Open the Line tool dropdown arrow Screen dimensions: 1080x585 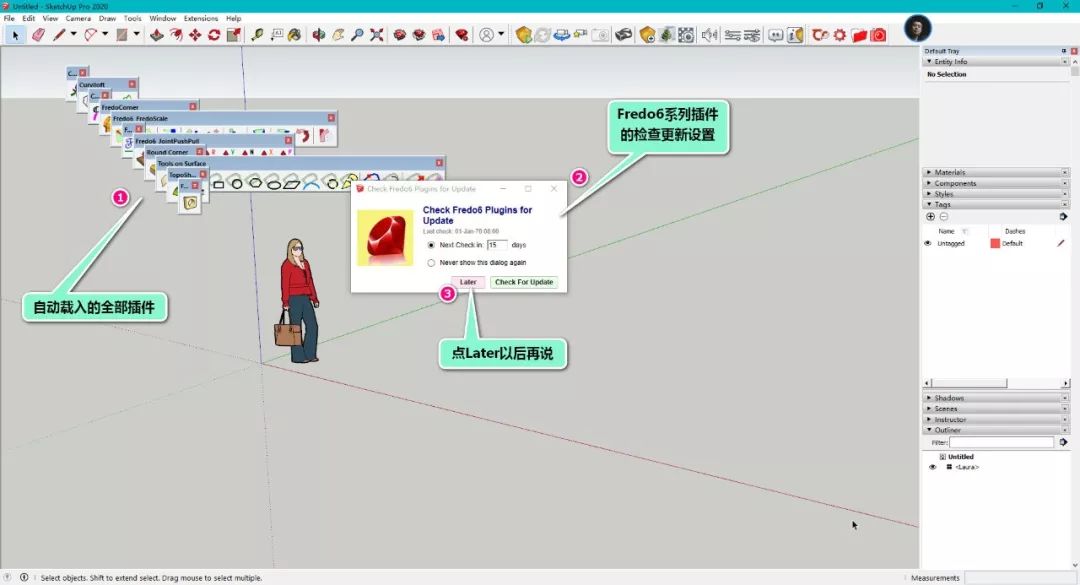click(x=73, y=34)
